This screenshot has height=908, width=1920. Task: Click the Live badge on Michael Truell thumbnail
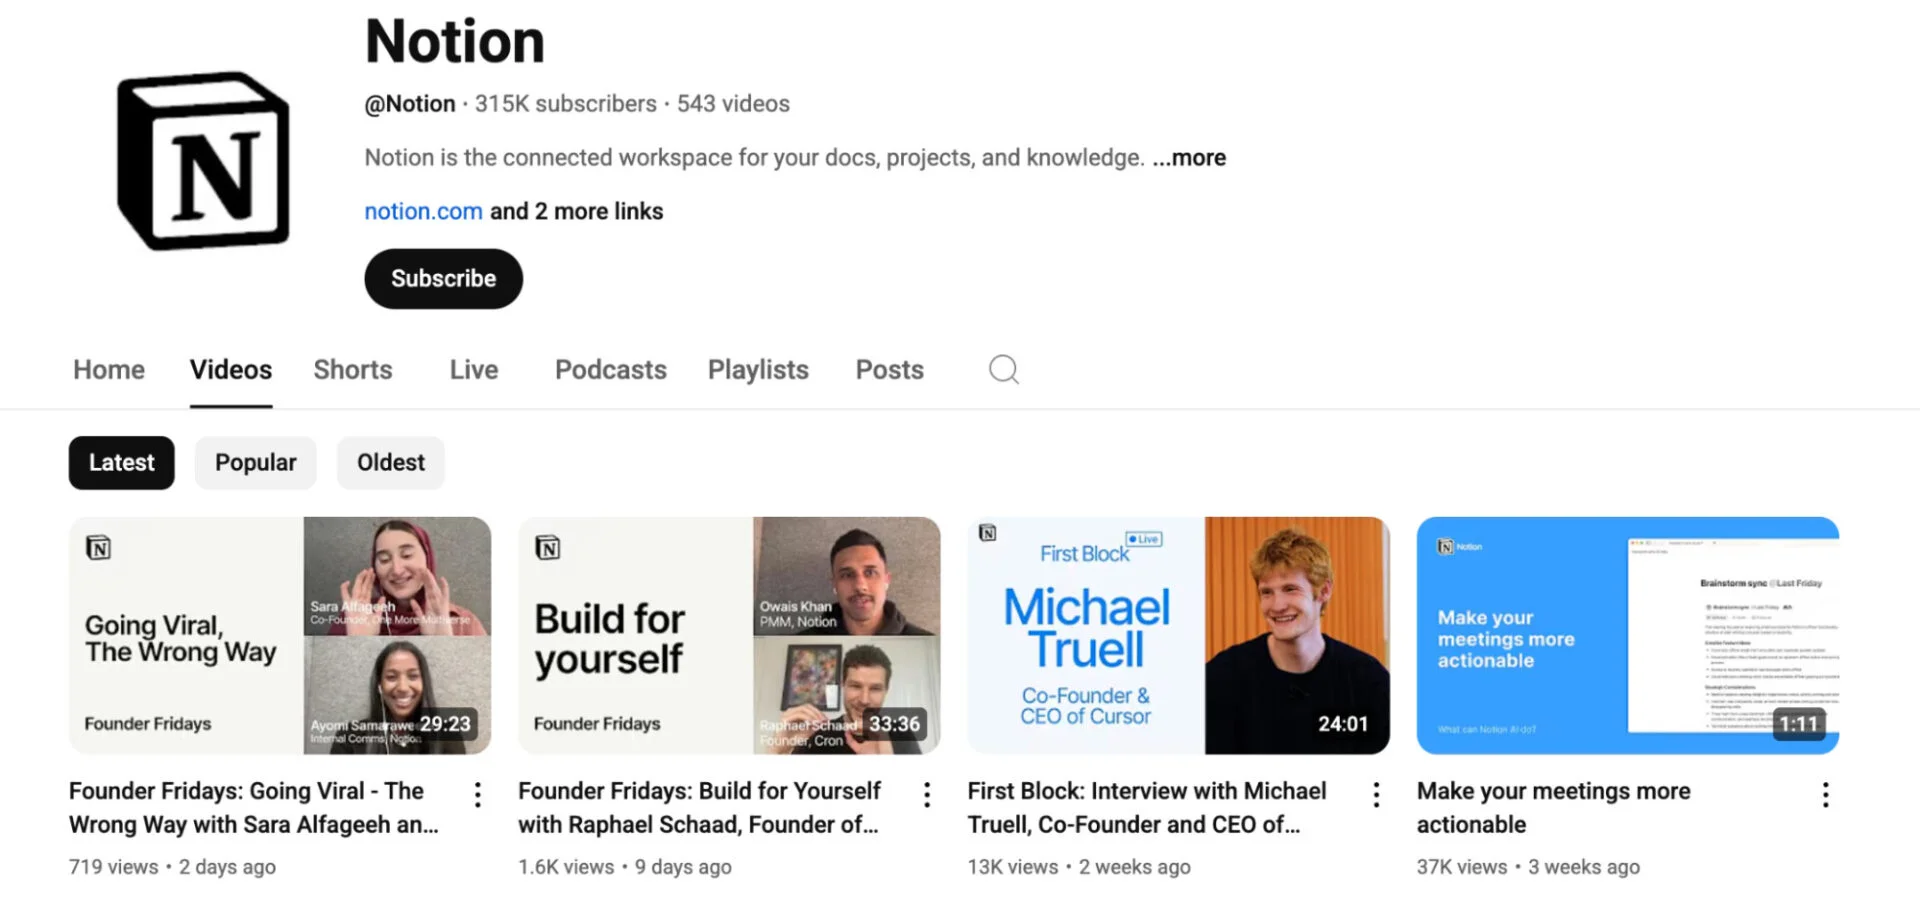point(1143,539)
